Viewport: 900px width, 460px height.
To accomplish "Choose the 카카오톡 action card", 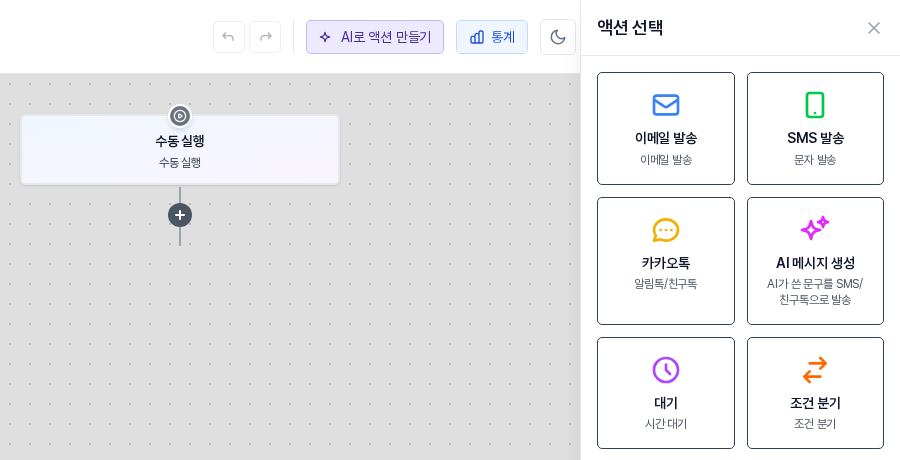I will click(x=666, y=261).
